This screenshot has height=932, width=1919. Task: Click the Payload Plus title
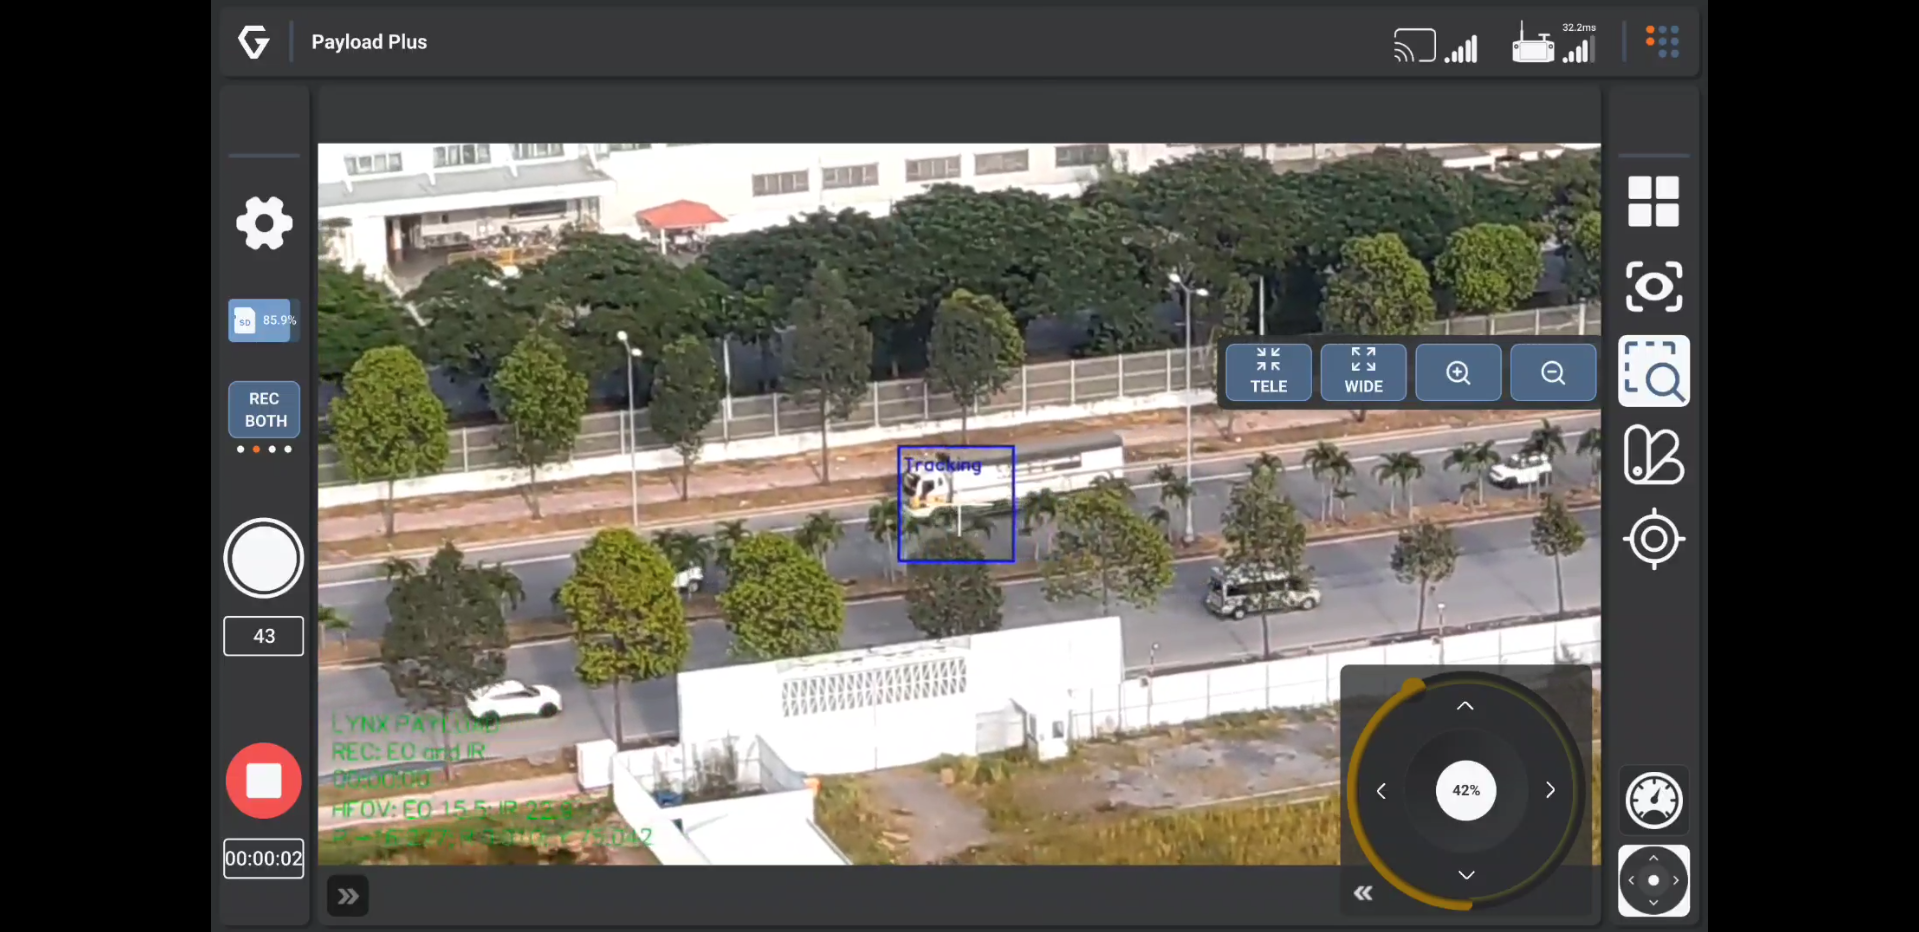369,42
